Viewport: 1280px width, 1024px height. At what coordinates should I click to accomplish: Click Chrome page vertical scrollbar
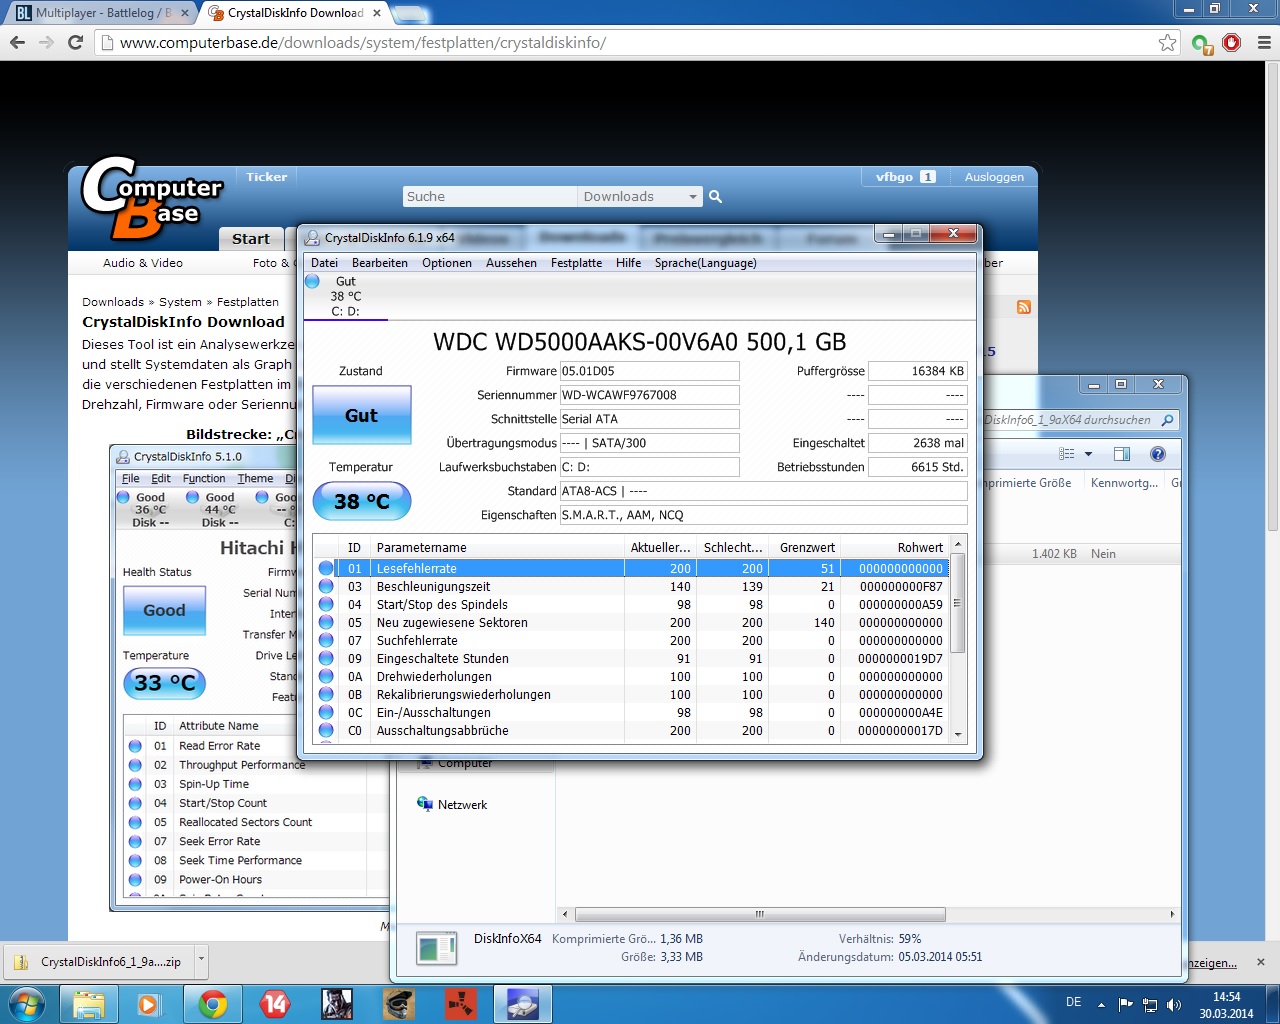[1272, 297]
